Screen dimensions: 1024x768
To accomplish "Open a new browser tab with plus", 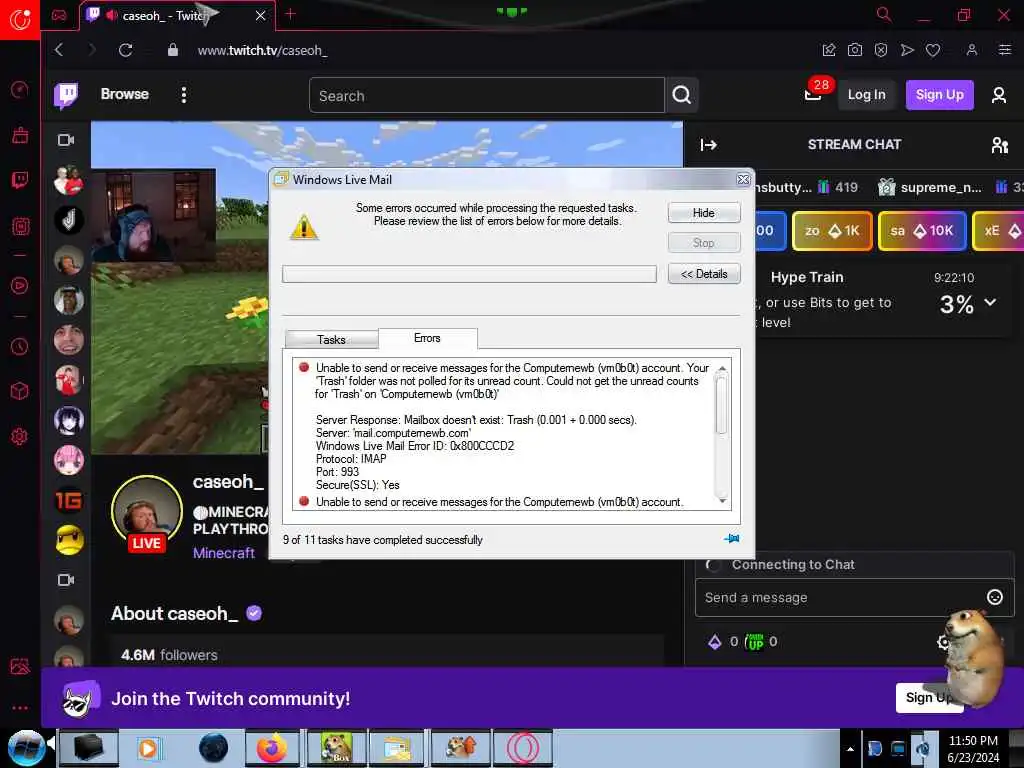I will [291, 14].
